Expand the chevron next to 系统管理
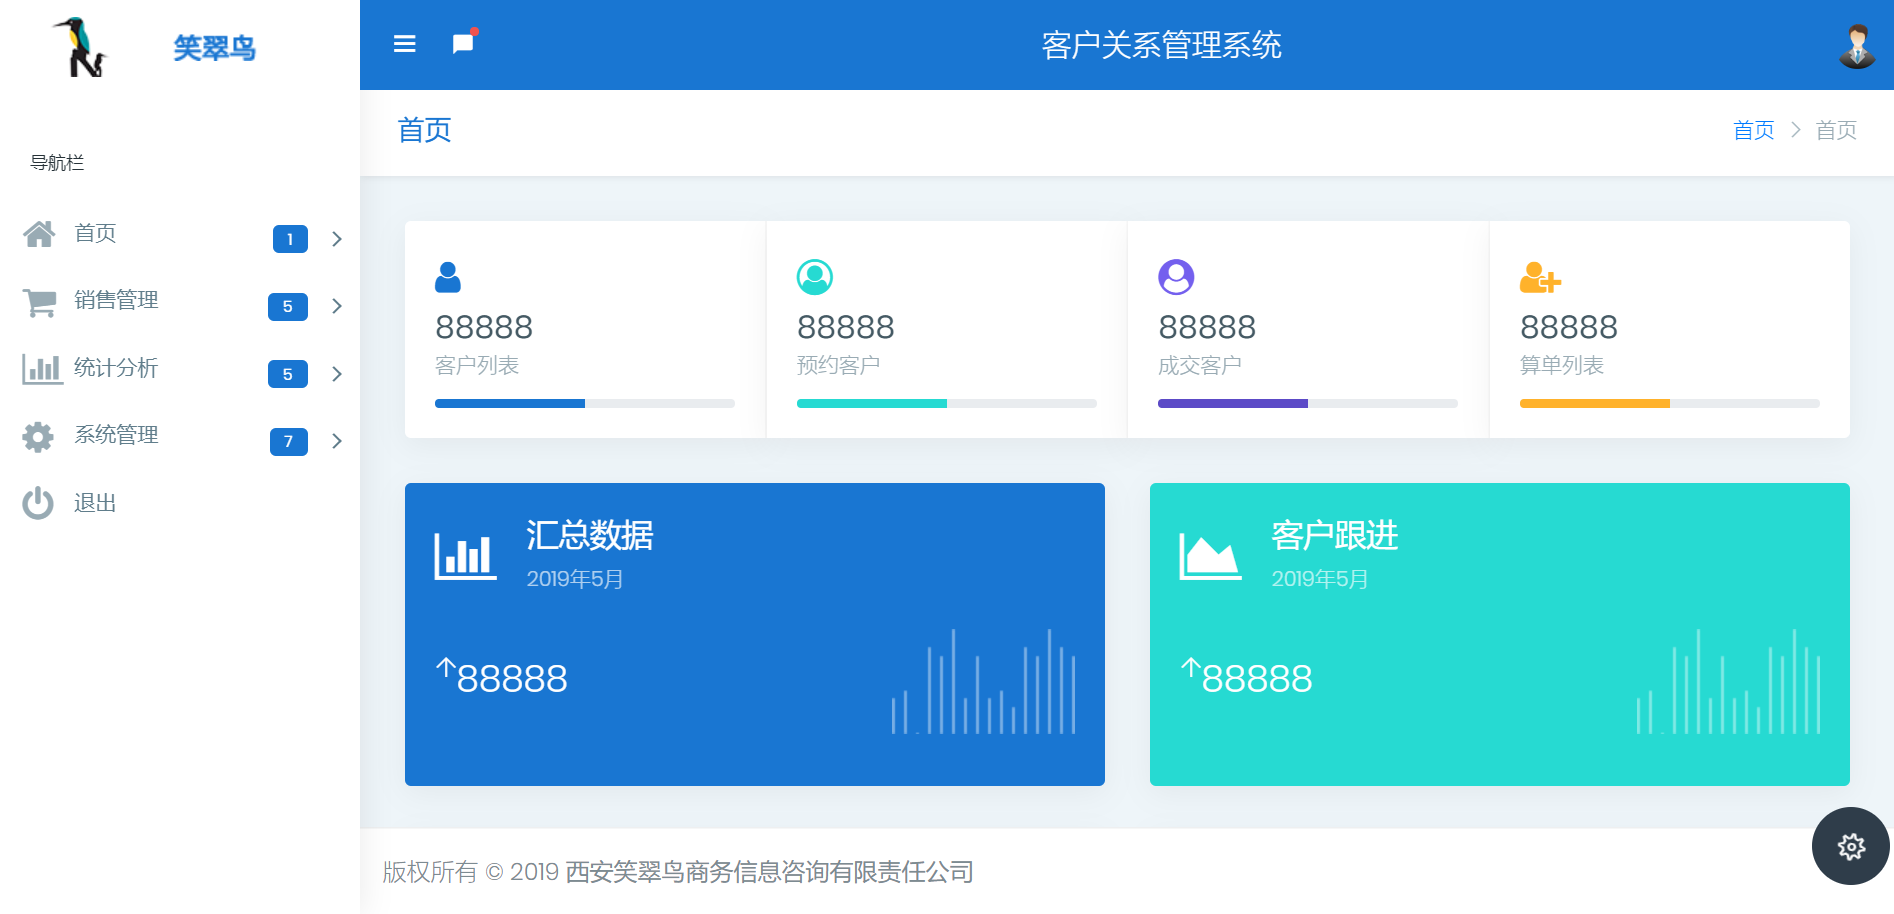Screen dimensions: 1894x914 coord(337,441)
